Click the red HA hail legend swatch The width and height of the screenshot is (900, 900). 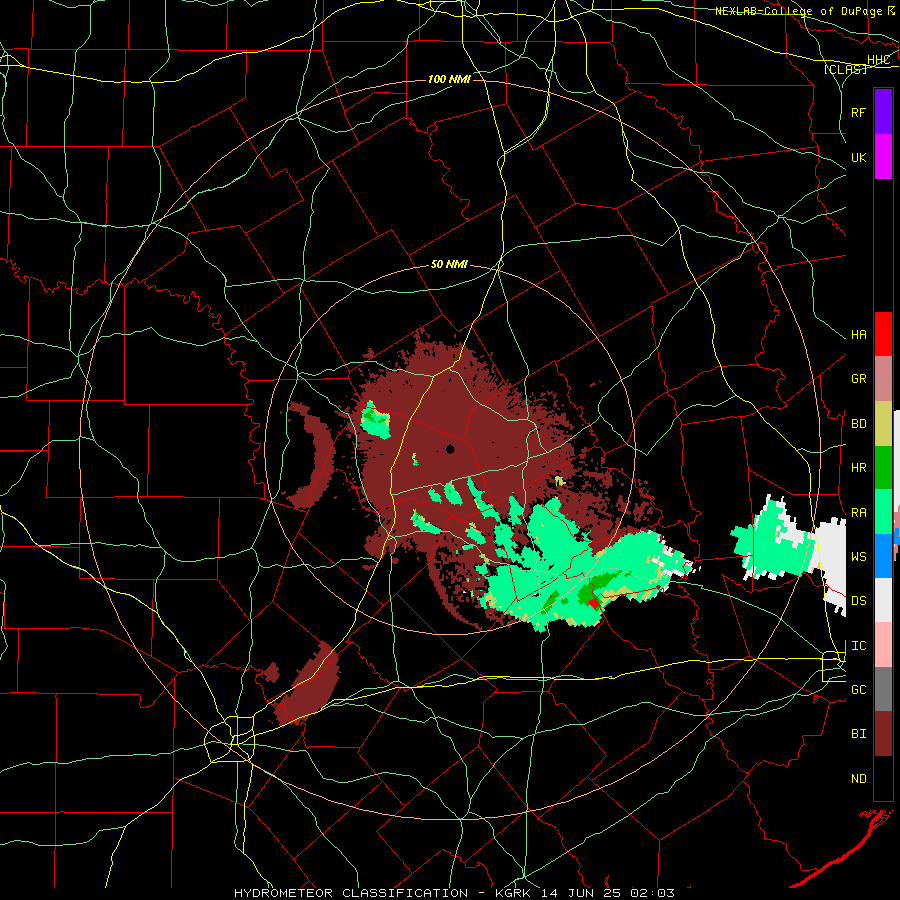pyautogui.click(x=883, y=334)
